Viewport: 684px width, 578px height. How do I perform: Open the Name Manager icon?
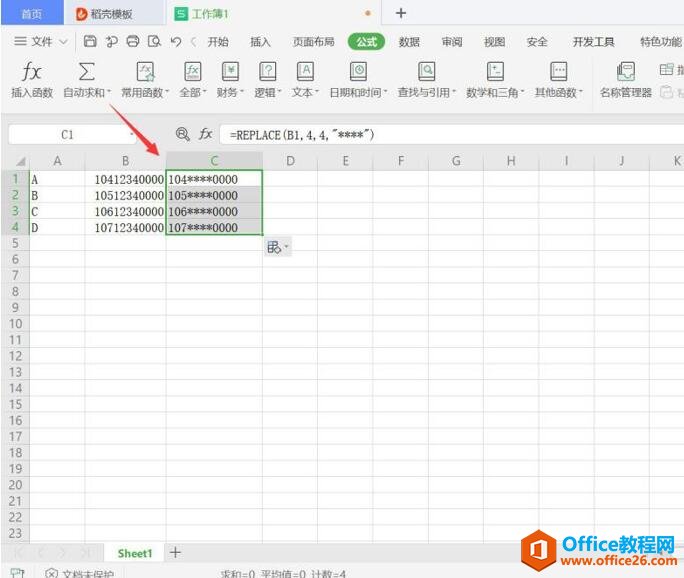[626, 71]
